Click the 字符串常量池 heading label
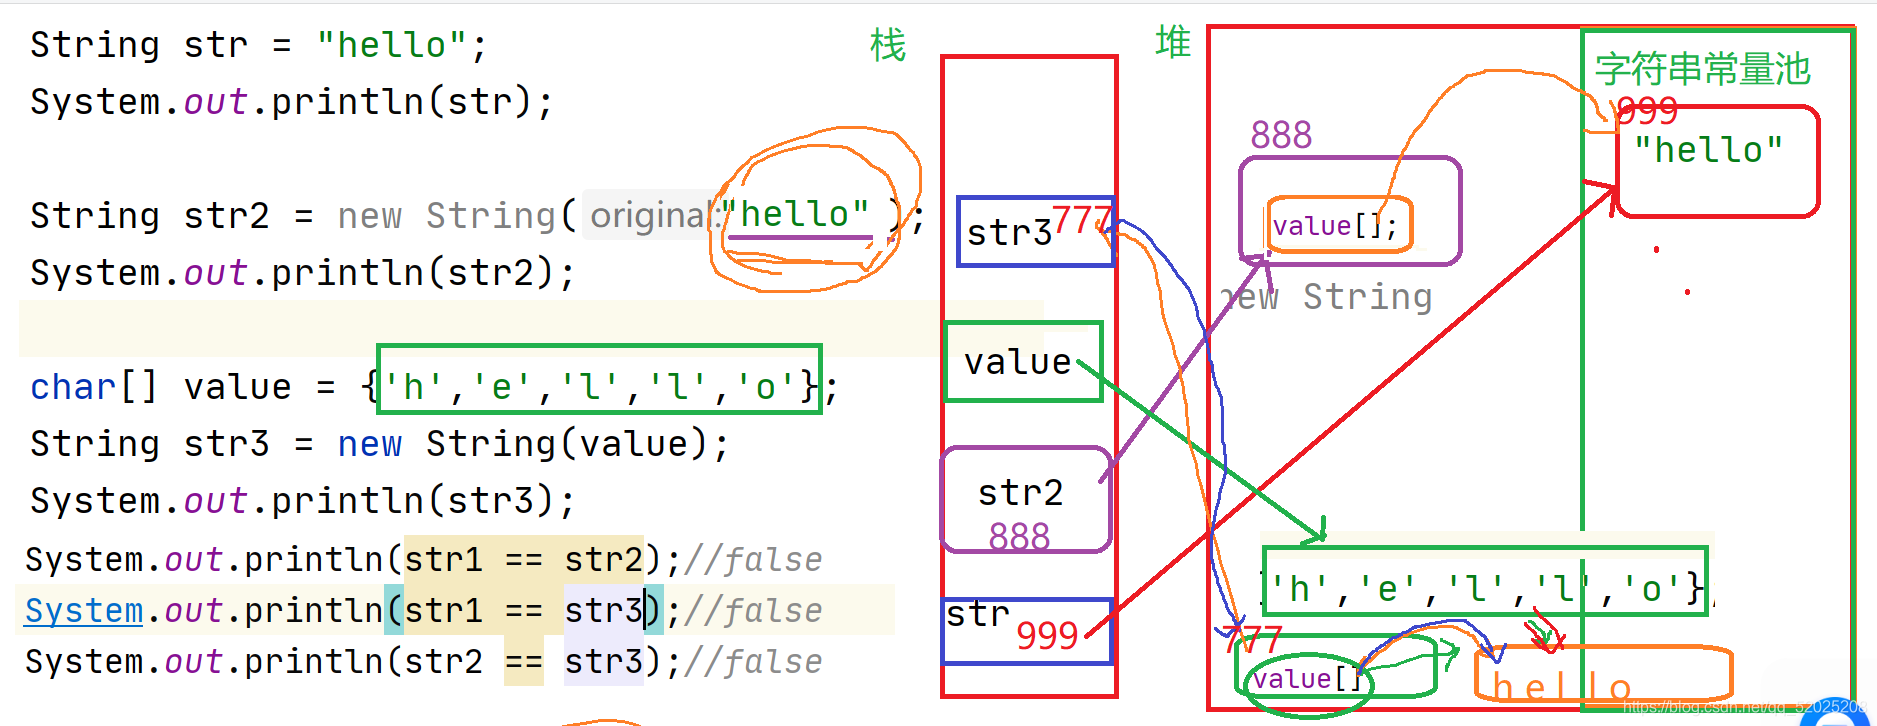Screen dimensions: 1877x726 coord(1702,69)
